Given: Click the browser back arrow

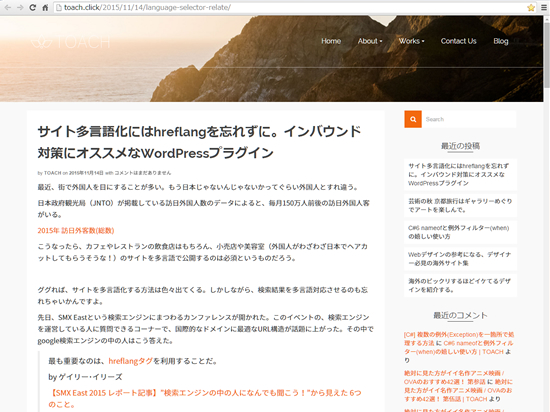Looking at the screenshot, I should (8, 7).
